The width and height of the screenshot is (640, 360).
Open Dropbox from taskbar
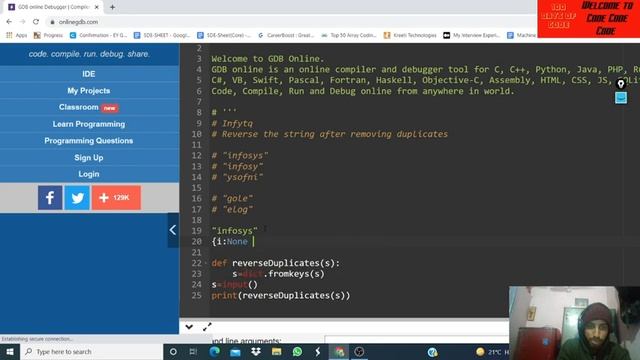(256, 351)
